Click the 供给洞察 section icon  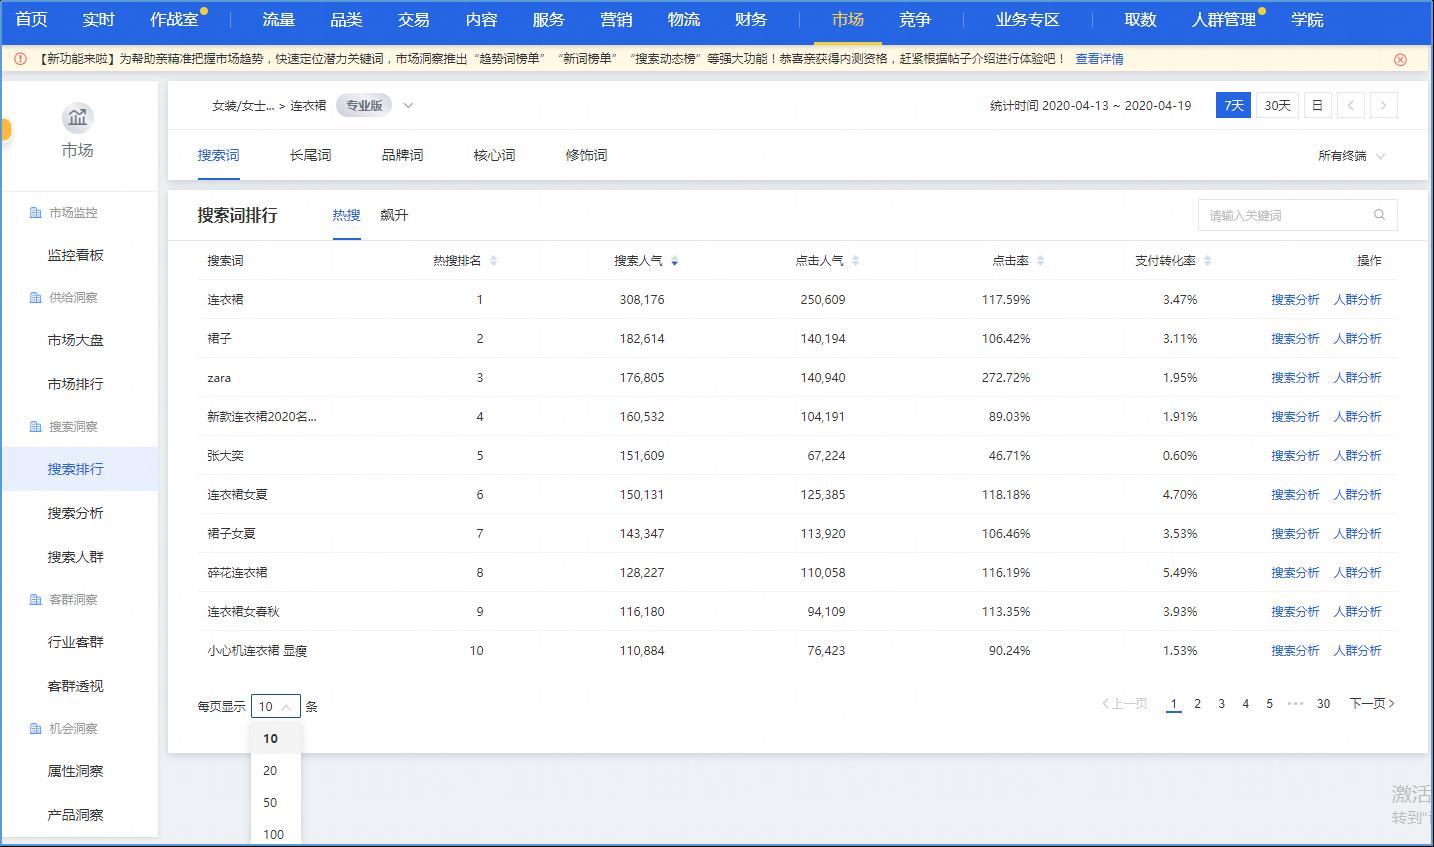(36, 298)
